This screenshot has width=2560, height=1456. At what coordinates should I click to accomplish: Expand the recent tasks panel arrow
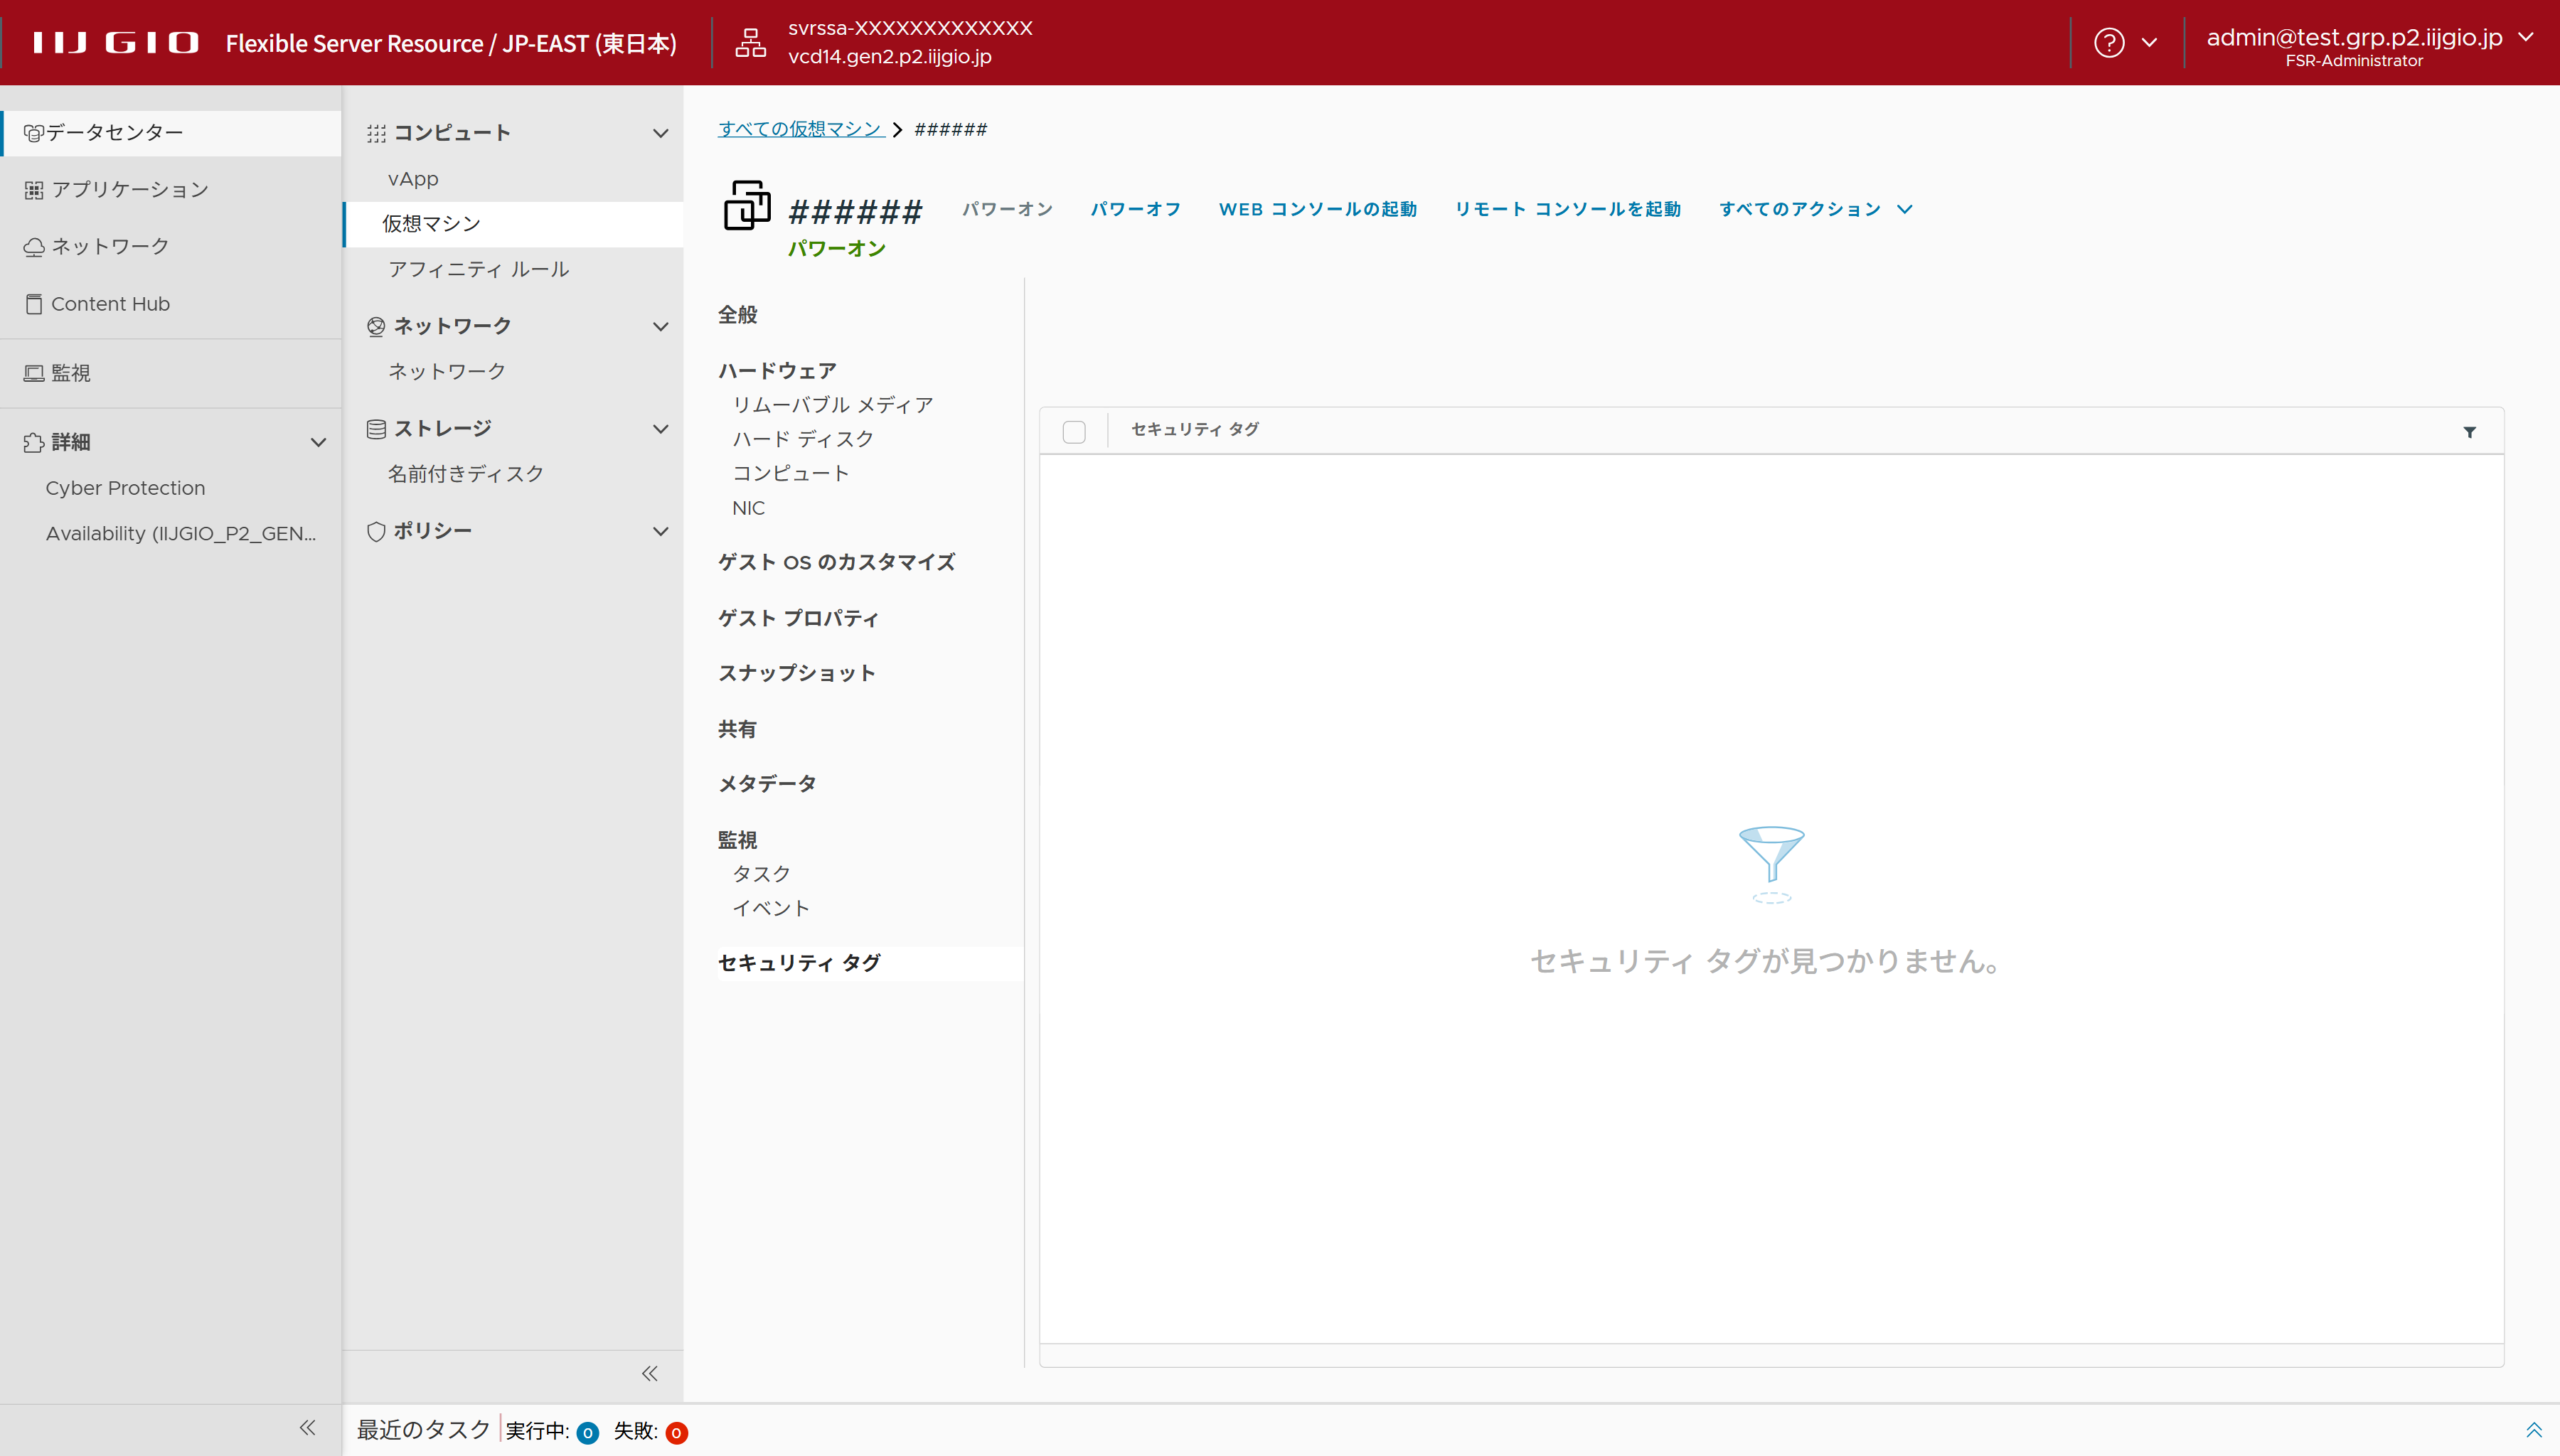[2533, 1430]
